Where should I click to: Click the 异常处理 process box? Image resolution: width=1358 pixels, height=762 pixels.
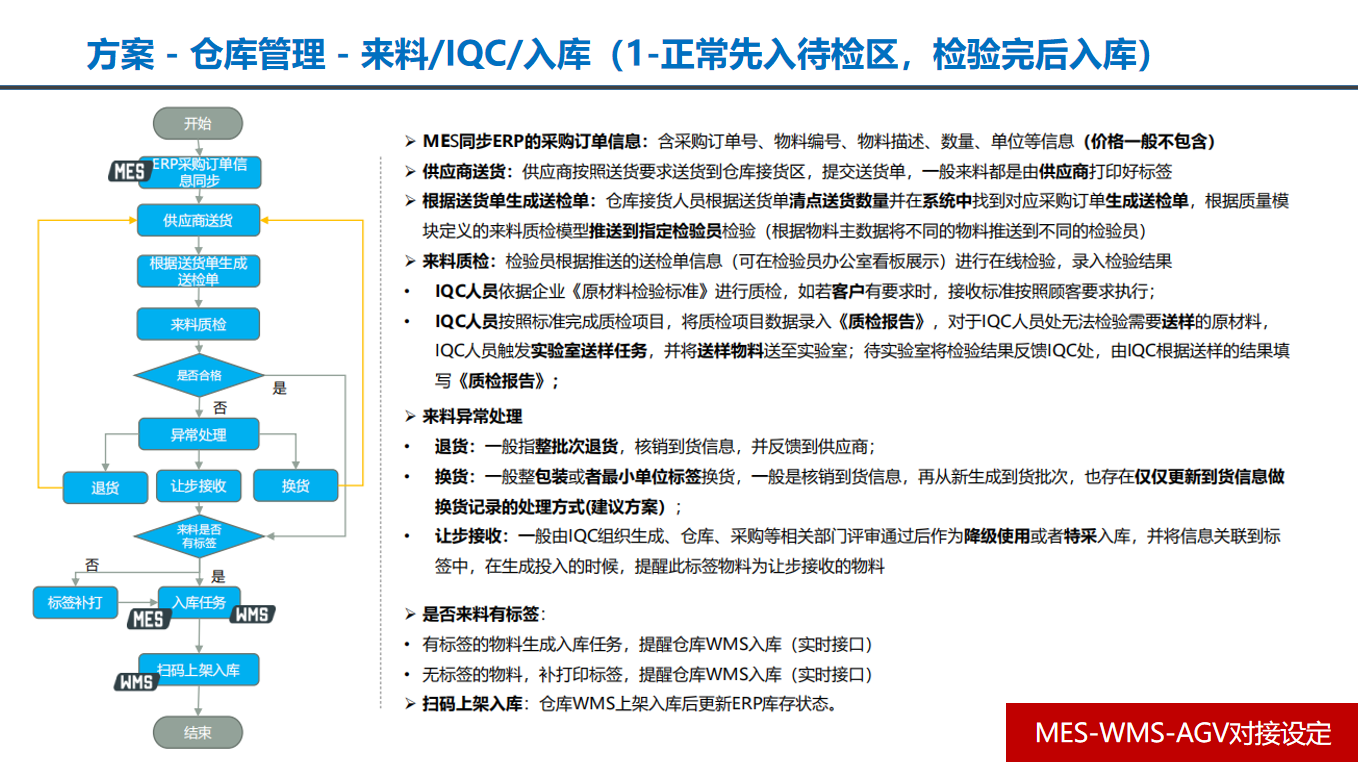198,435
